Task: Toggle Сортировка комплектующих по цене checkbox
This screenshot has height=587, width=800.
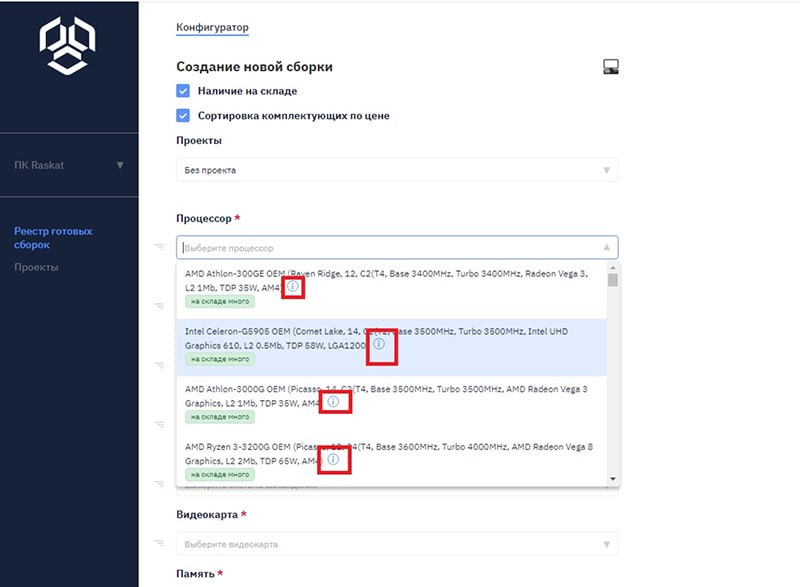Action: (183, 115)
